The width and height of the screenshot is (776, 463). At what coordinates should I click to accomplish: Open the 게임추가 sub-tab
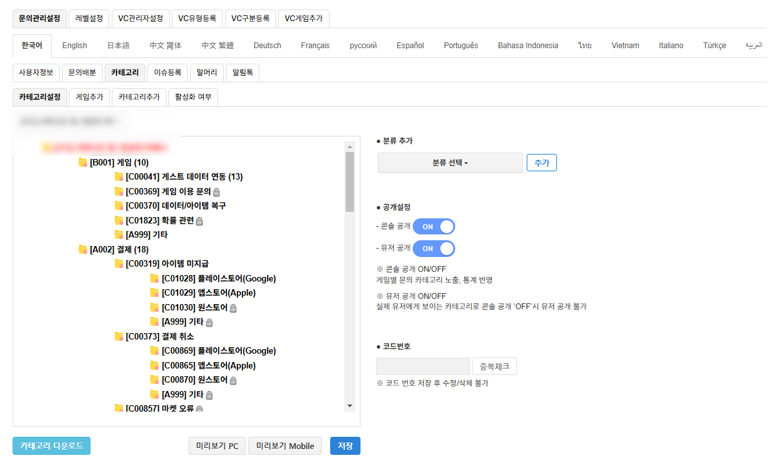point(89,97)
